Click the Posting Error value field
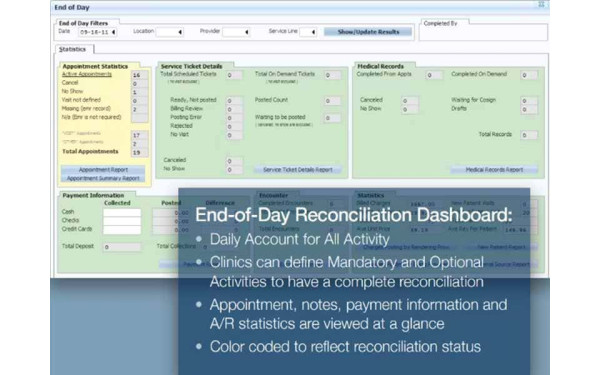 click(234, 118)
